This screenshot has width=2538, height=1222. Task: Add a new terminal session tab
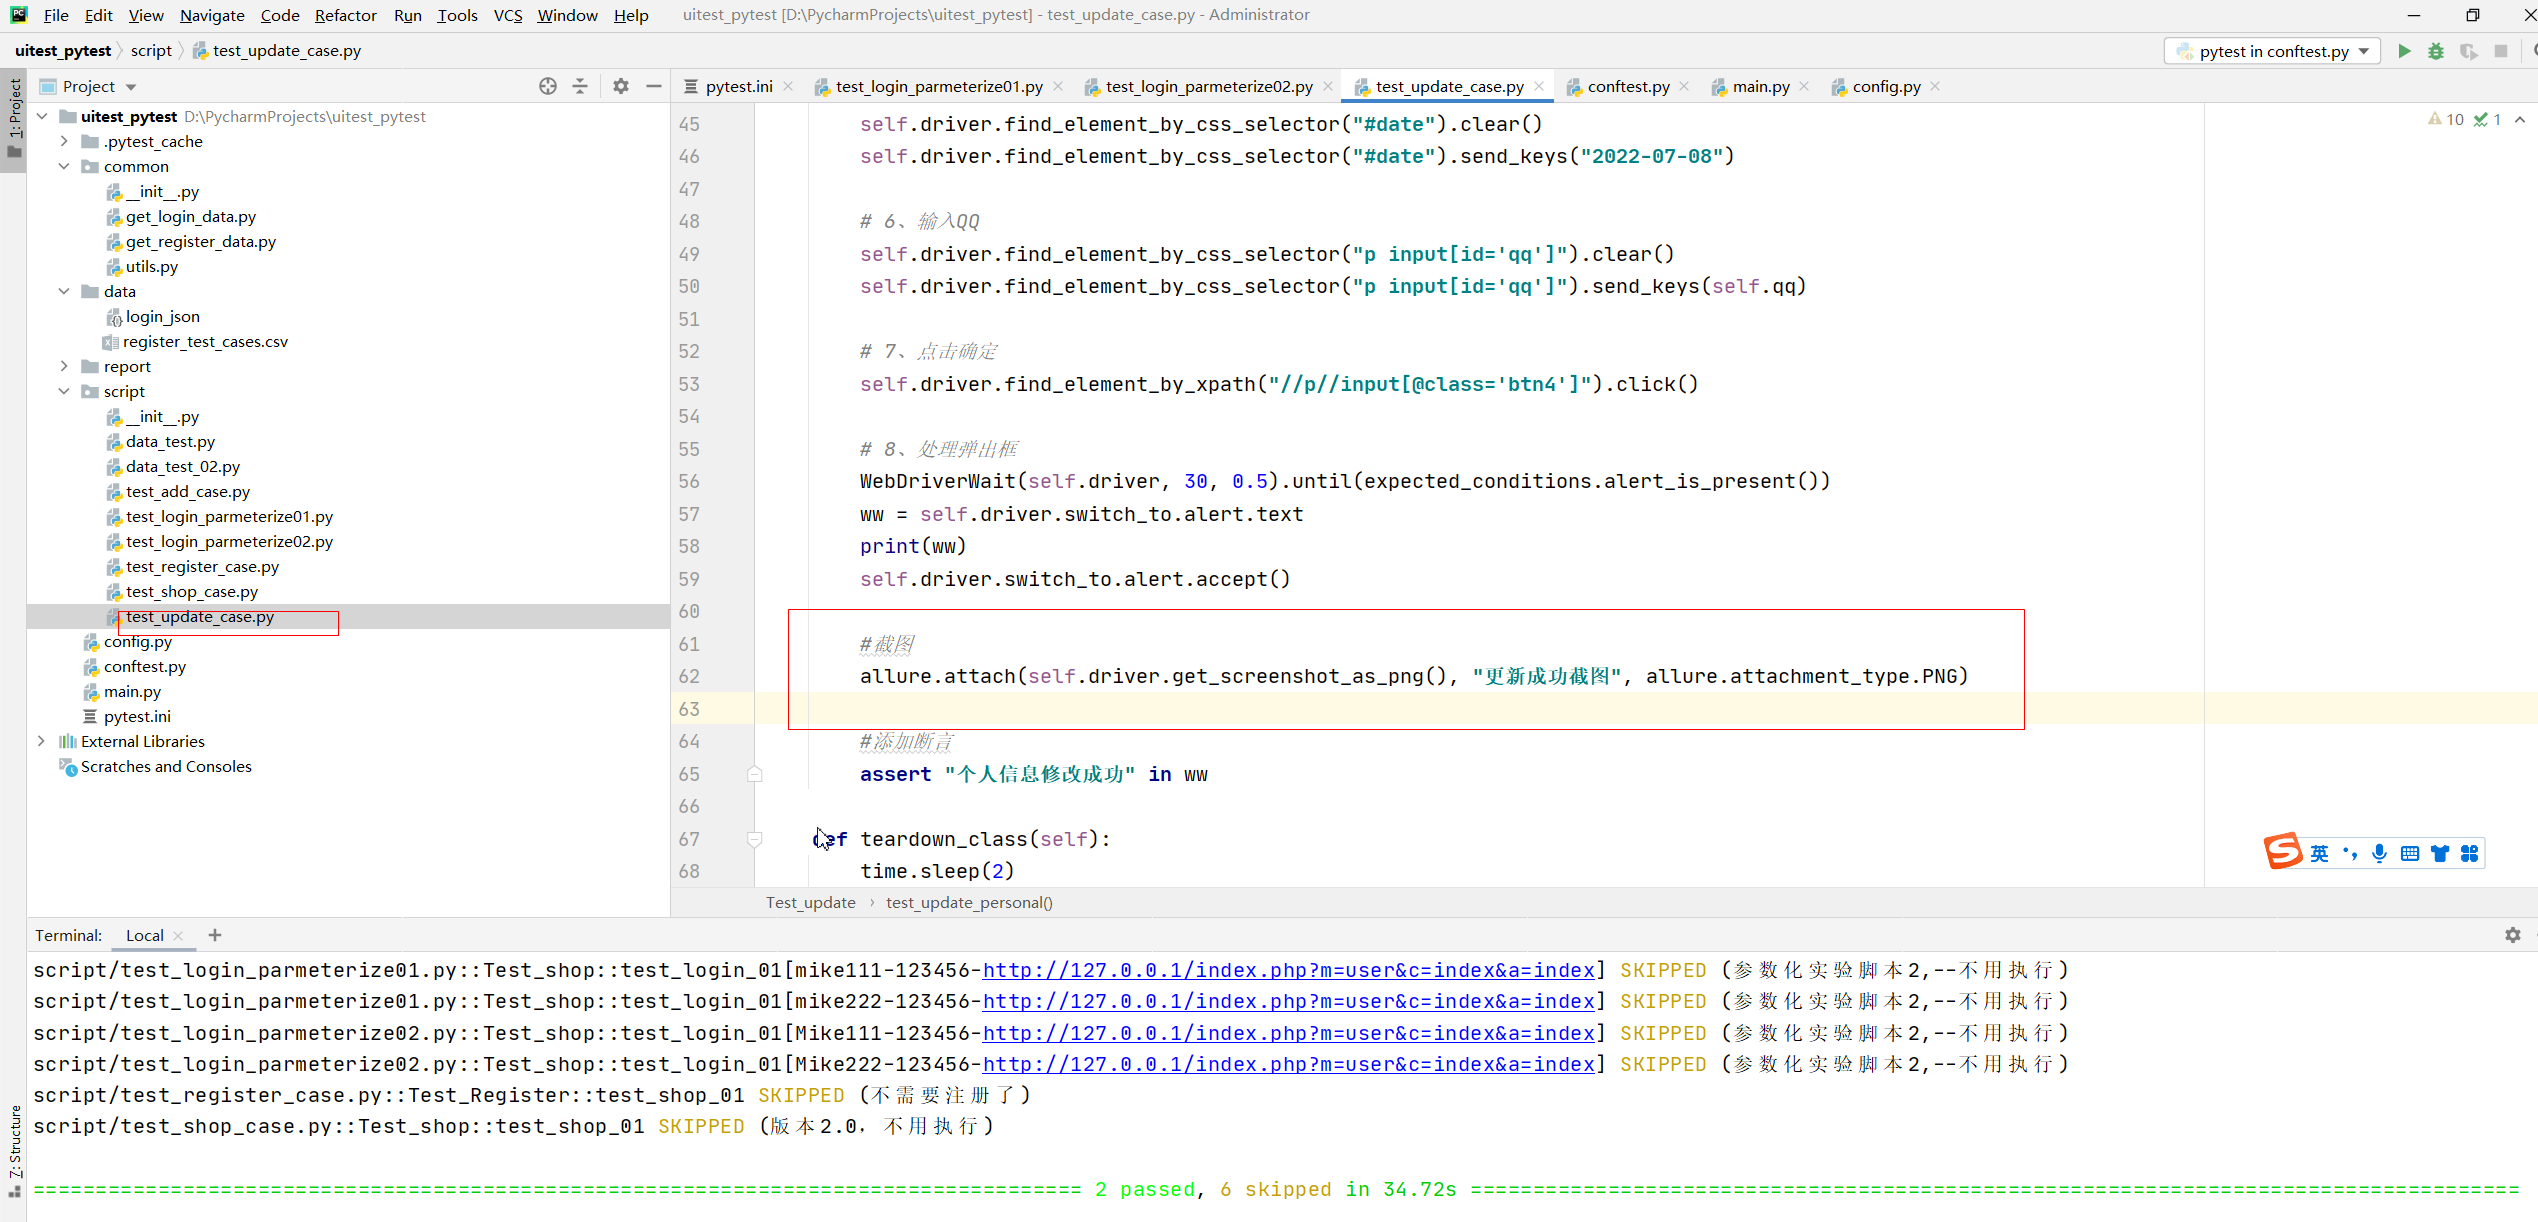click(x=214, y=935)
